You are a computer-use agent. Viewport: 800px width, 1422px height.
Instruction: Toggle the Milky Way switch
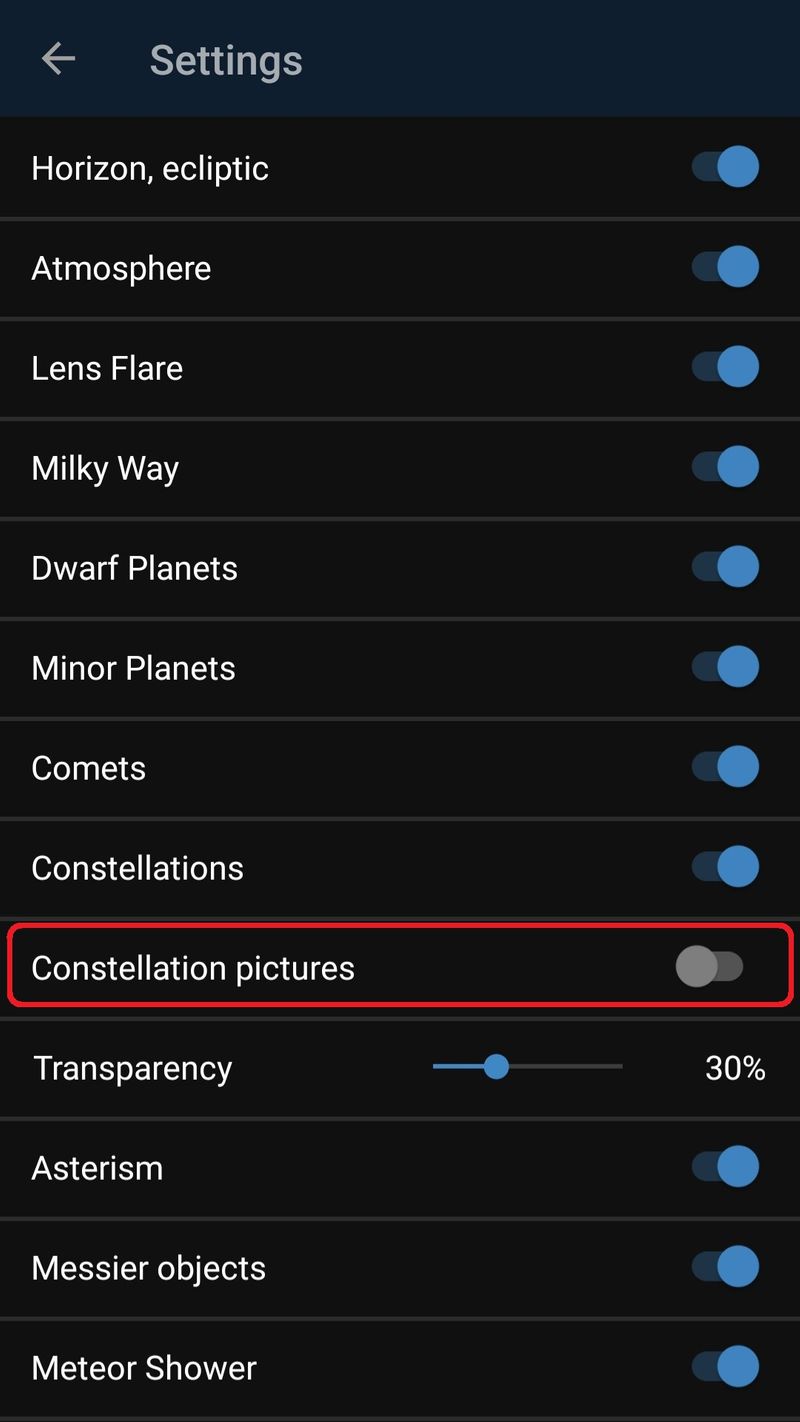(725, 467)
